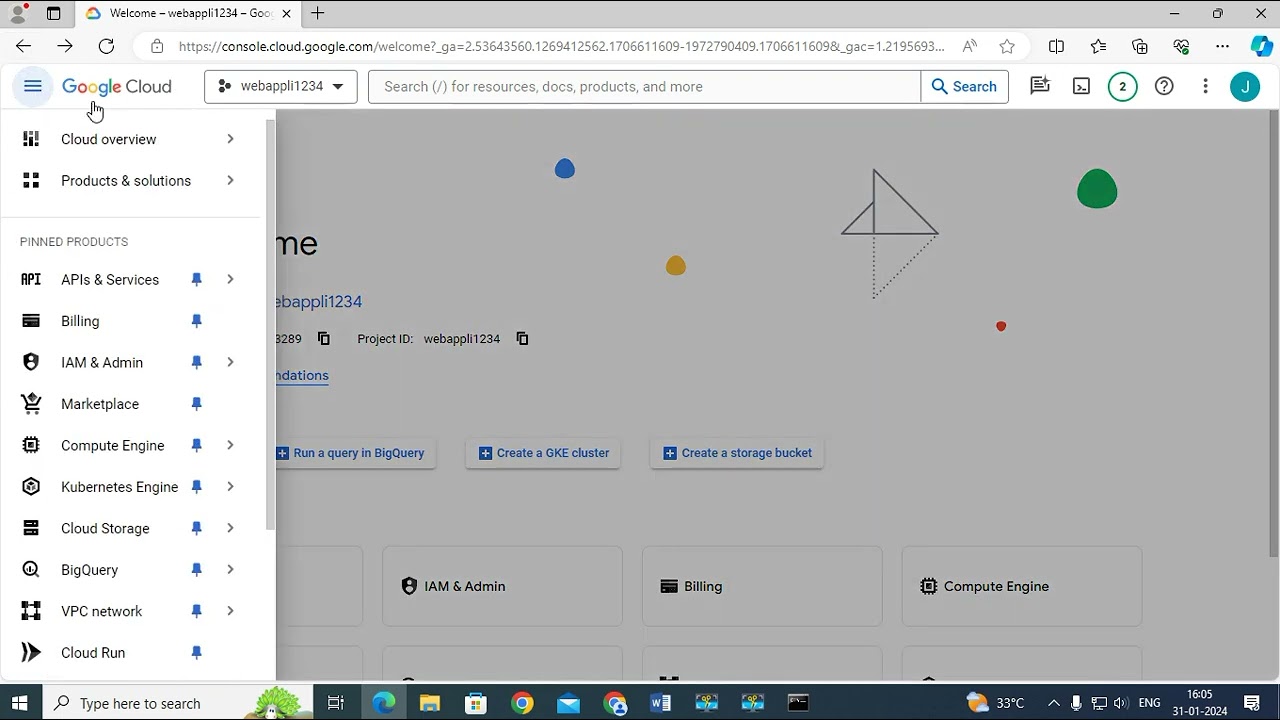Unpin Cloud Storage pin icon

point(196,529)
